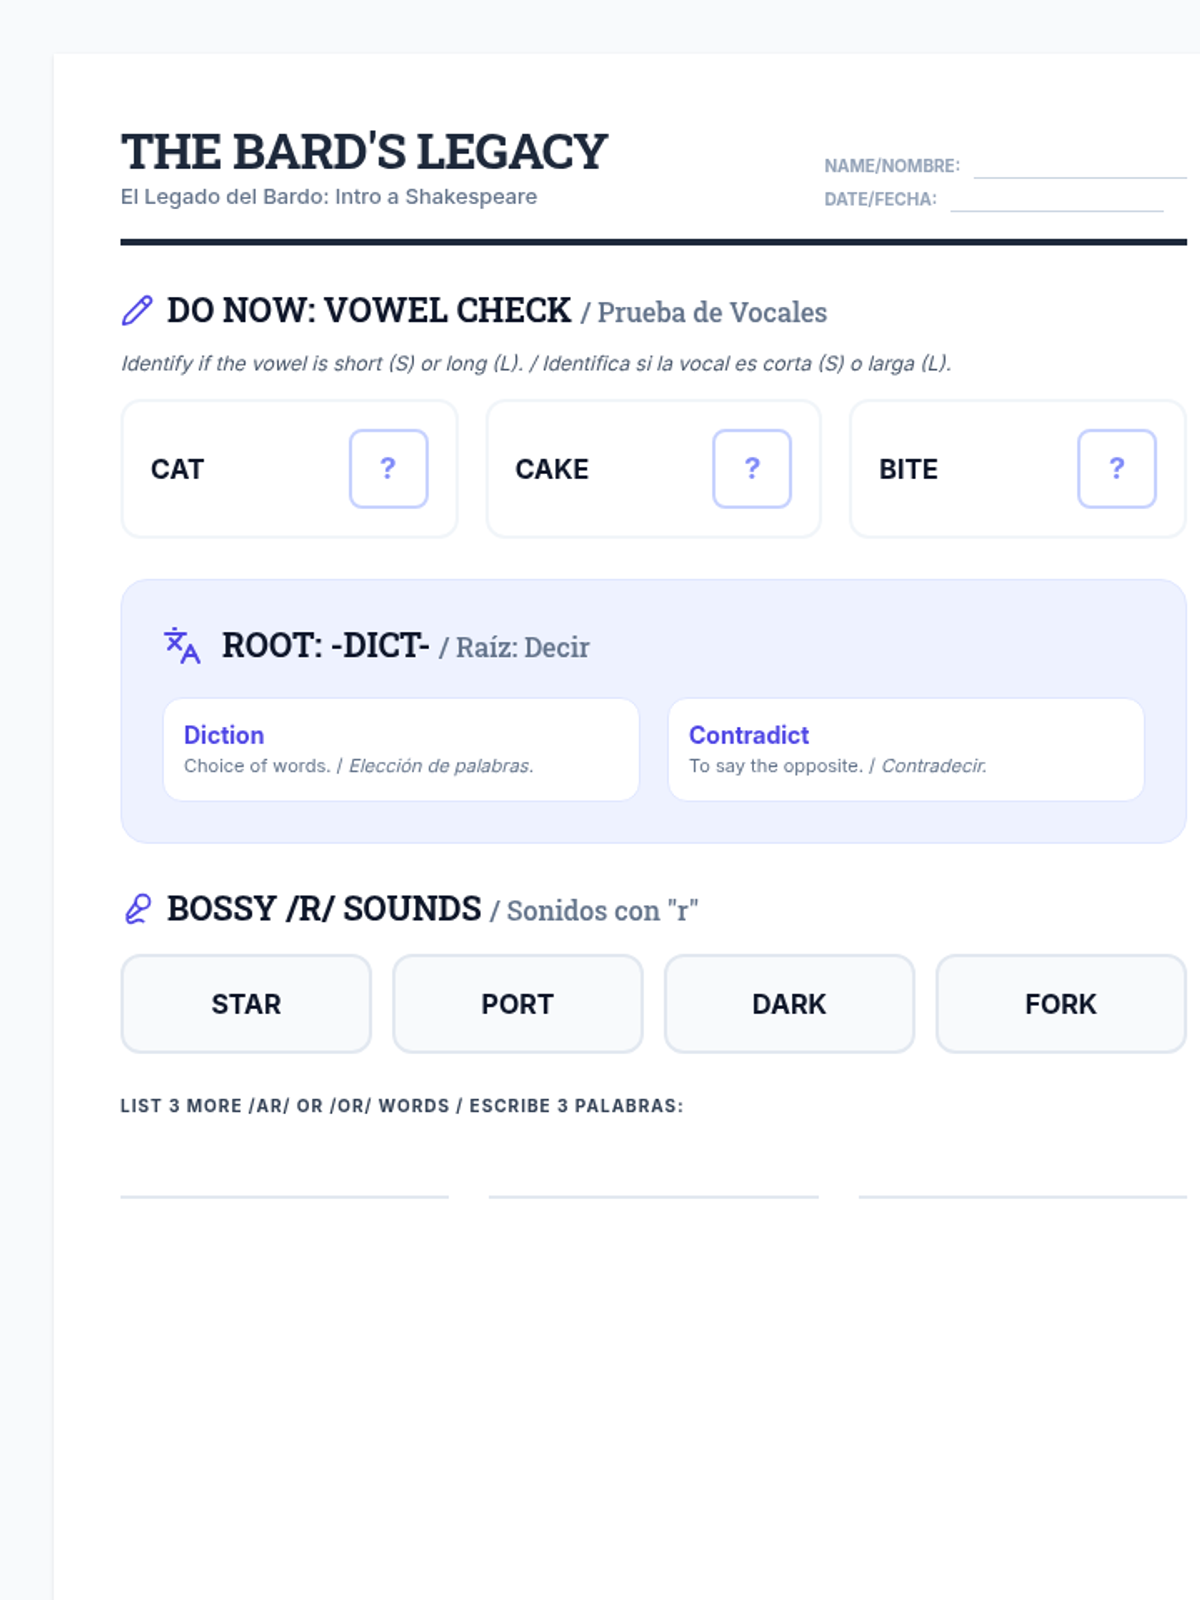Click The Bard's Legacy title
The height and width of the screenshot is (1600, 1200).
tap(364, 152)
